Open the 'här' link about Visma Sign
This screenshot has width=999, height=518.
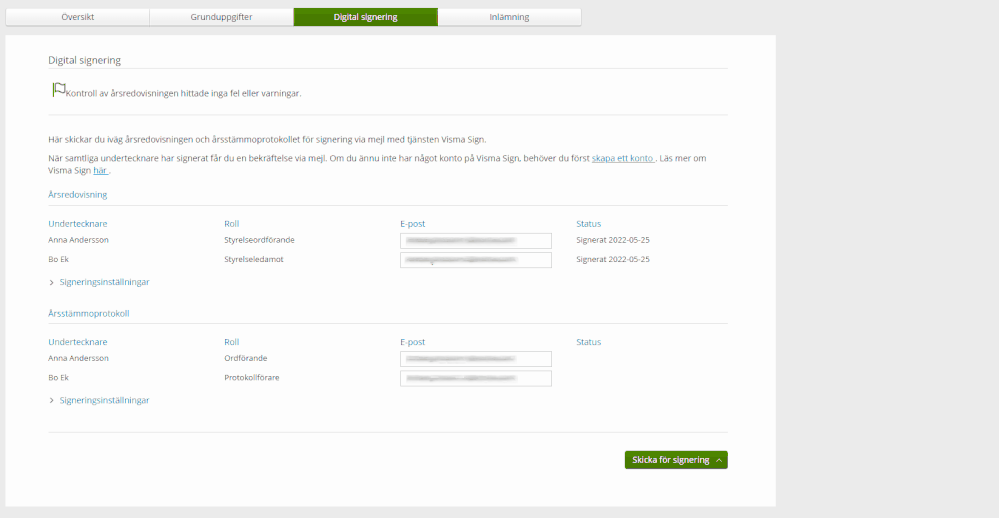(100, 171)
